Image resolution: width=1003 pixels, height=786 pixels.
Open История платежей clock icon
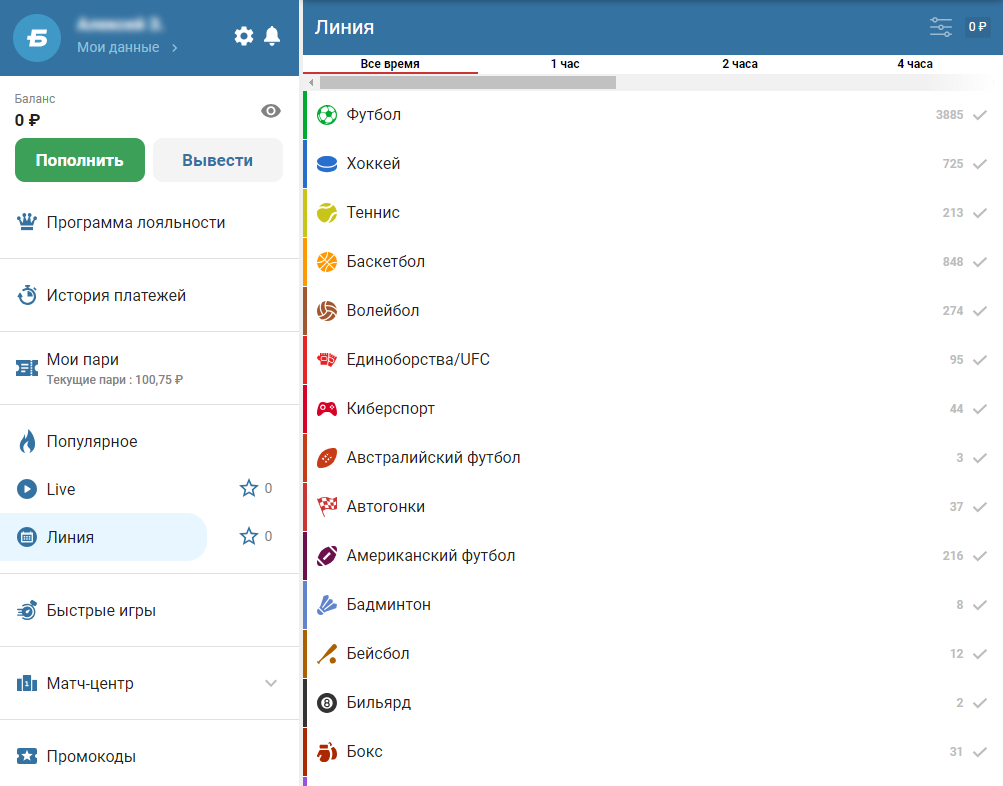(27, 295)
